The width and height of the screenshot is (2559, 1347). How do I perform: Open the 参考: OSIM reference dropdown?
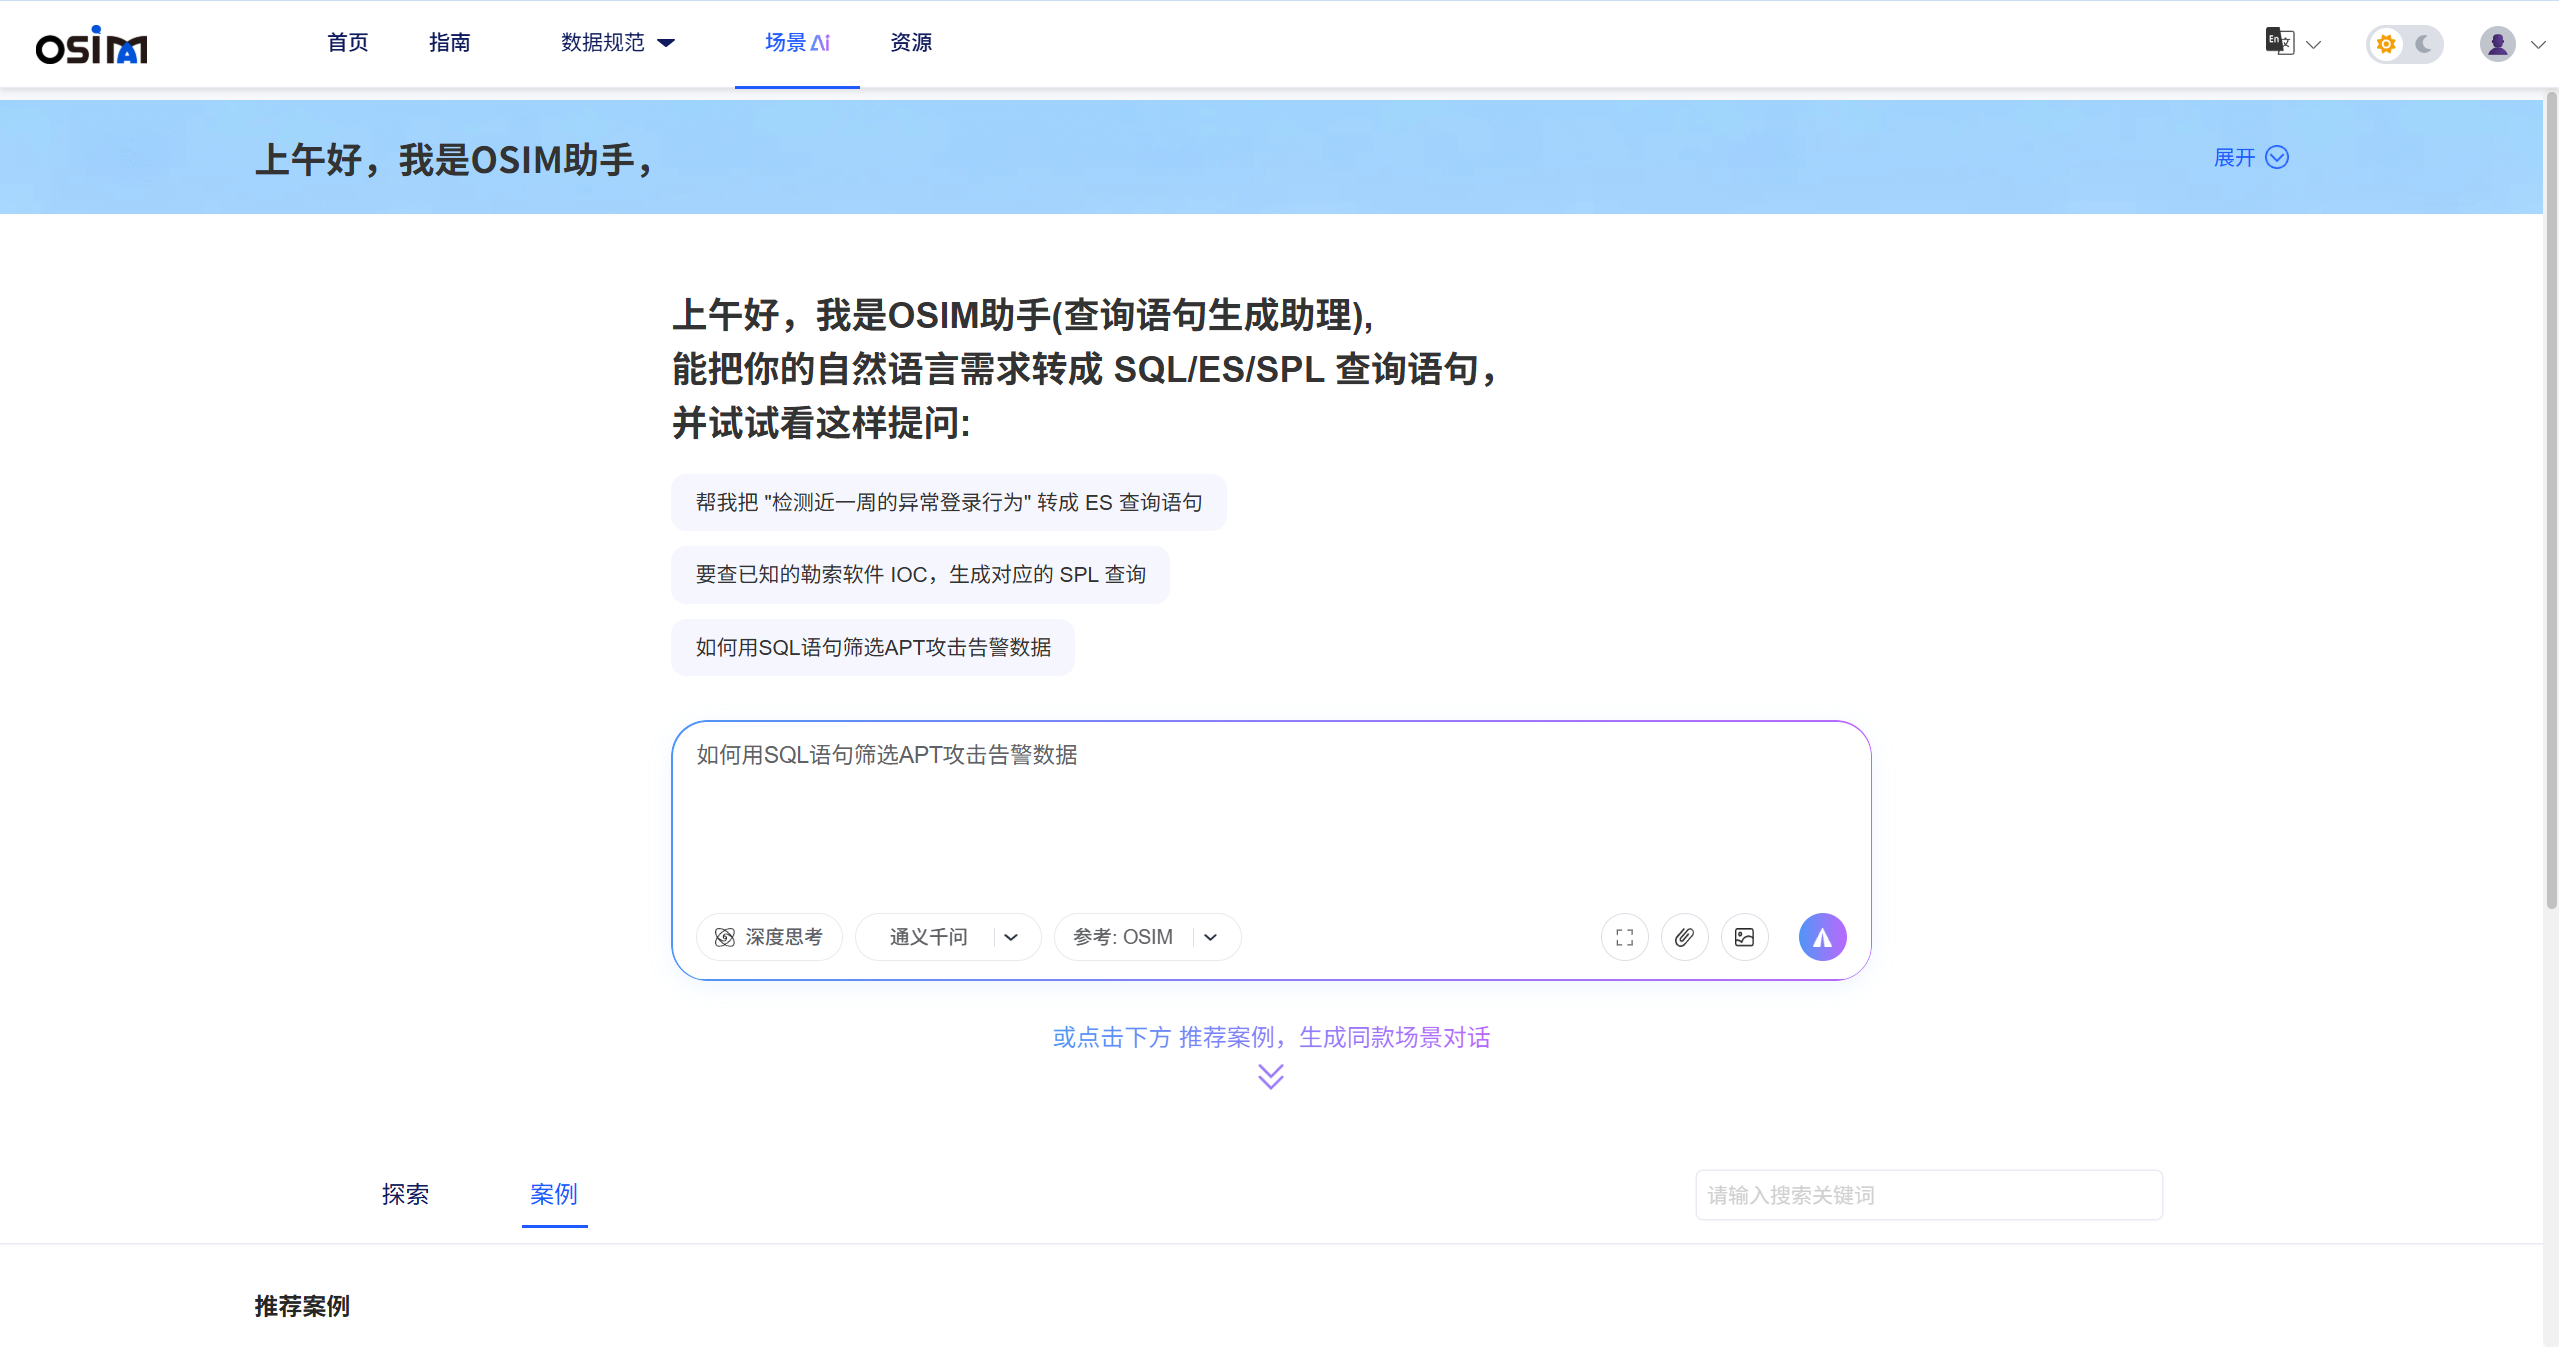(1147, 937)
